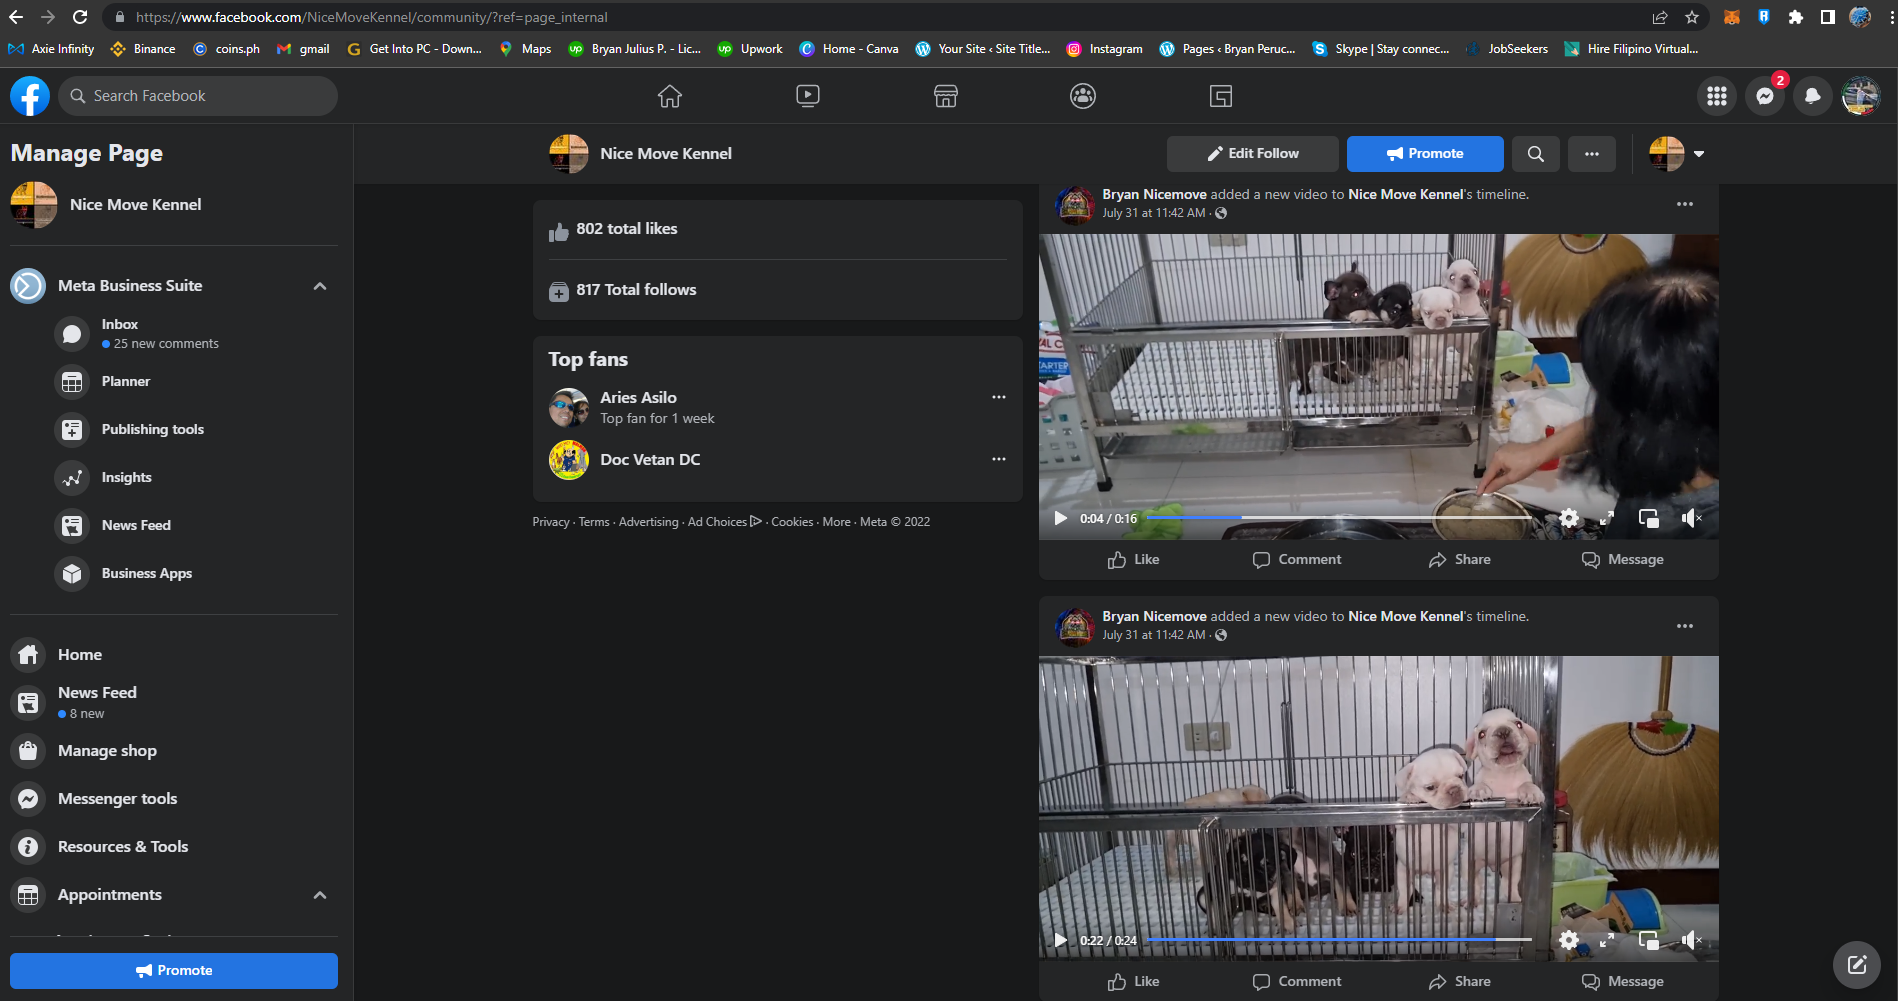The width and height of the screenshot is (1898, 1001).
Task: Search the Nice Move Kennel page with magnifier
Action: (x=1536, y=154)
